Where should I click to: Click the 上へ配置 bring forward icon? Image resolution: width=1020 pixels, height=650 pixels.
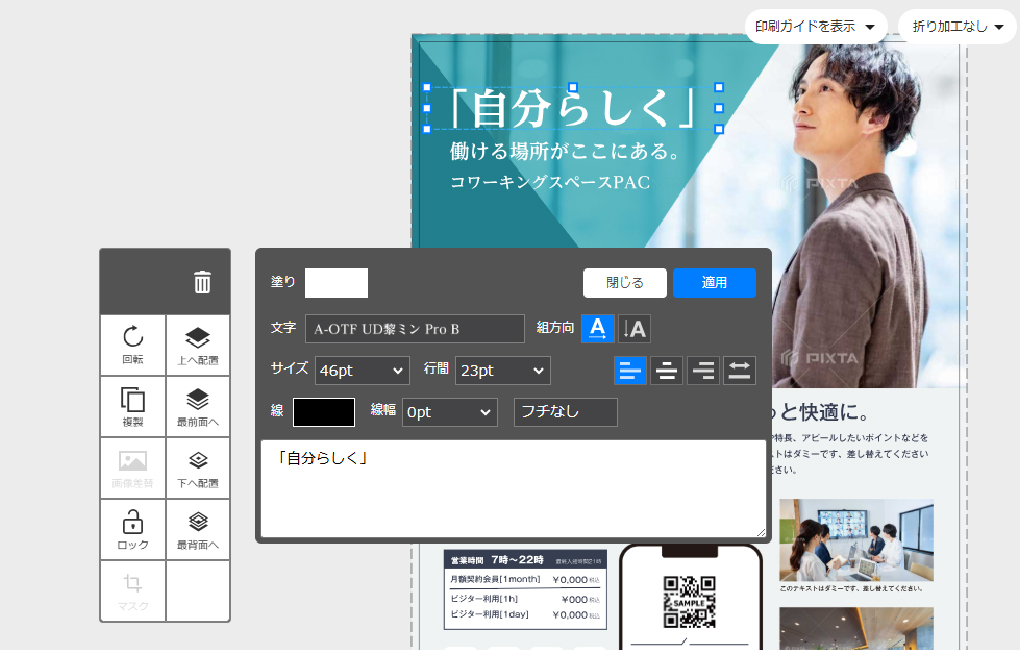click(x=198, y=345)
